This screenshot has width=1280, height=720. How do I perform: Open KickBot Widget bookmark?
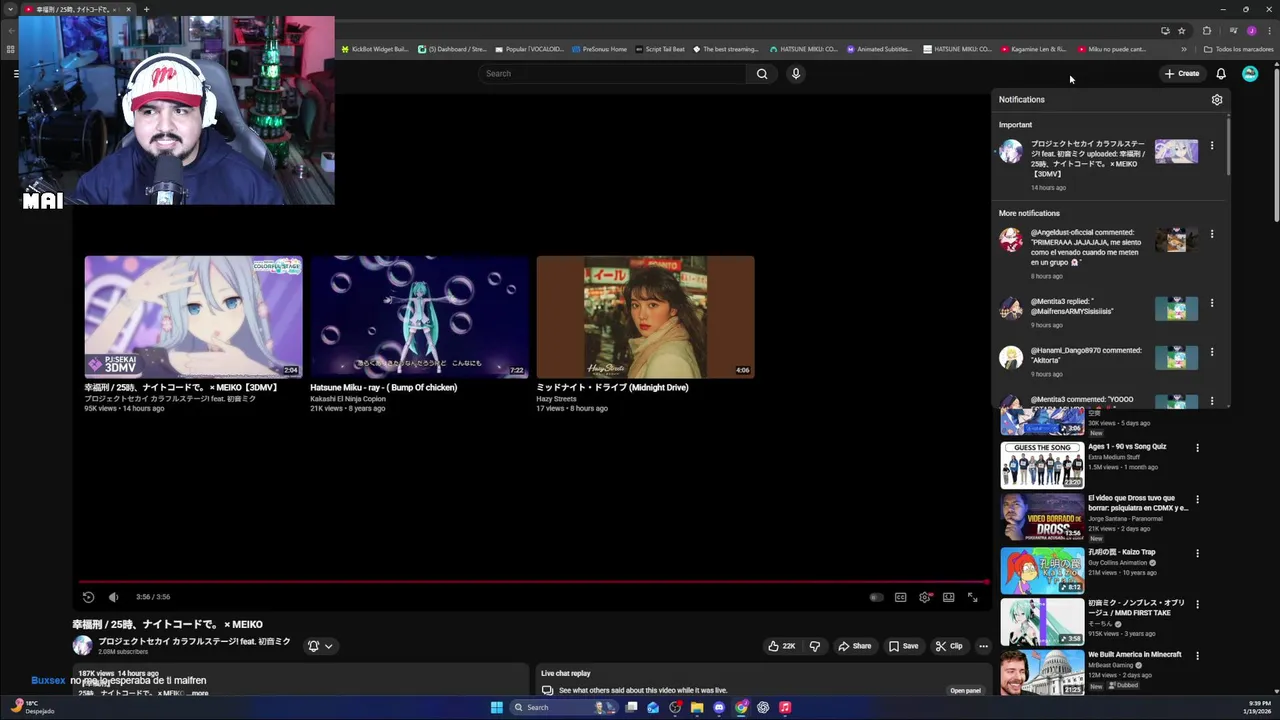375,49
